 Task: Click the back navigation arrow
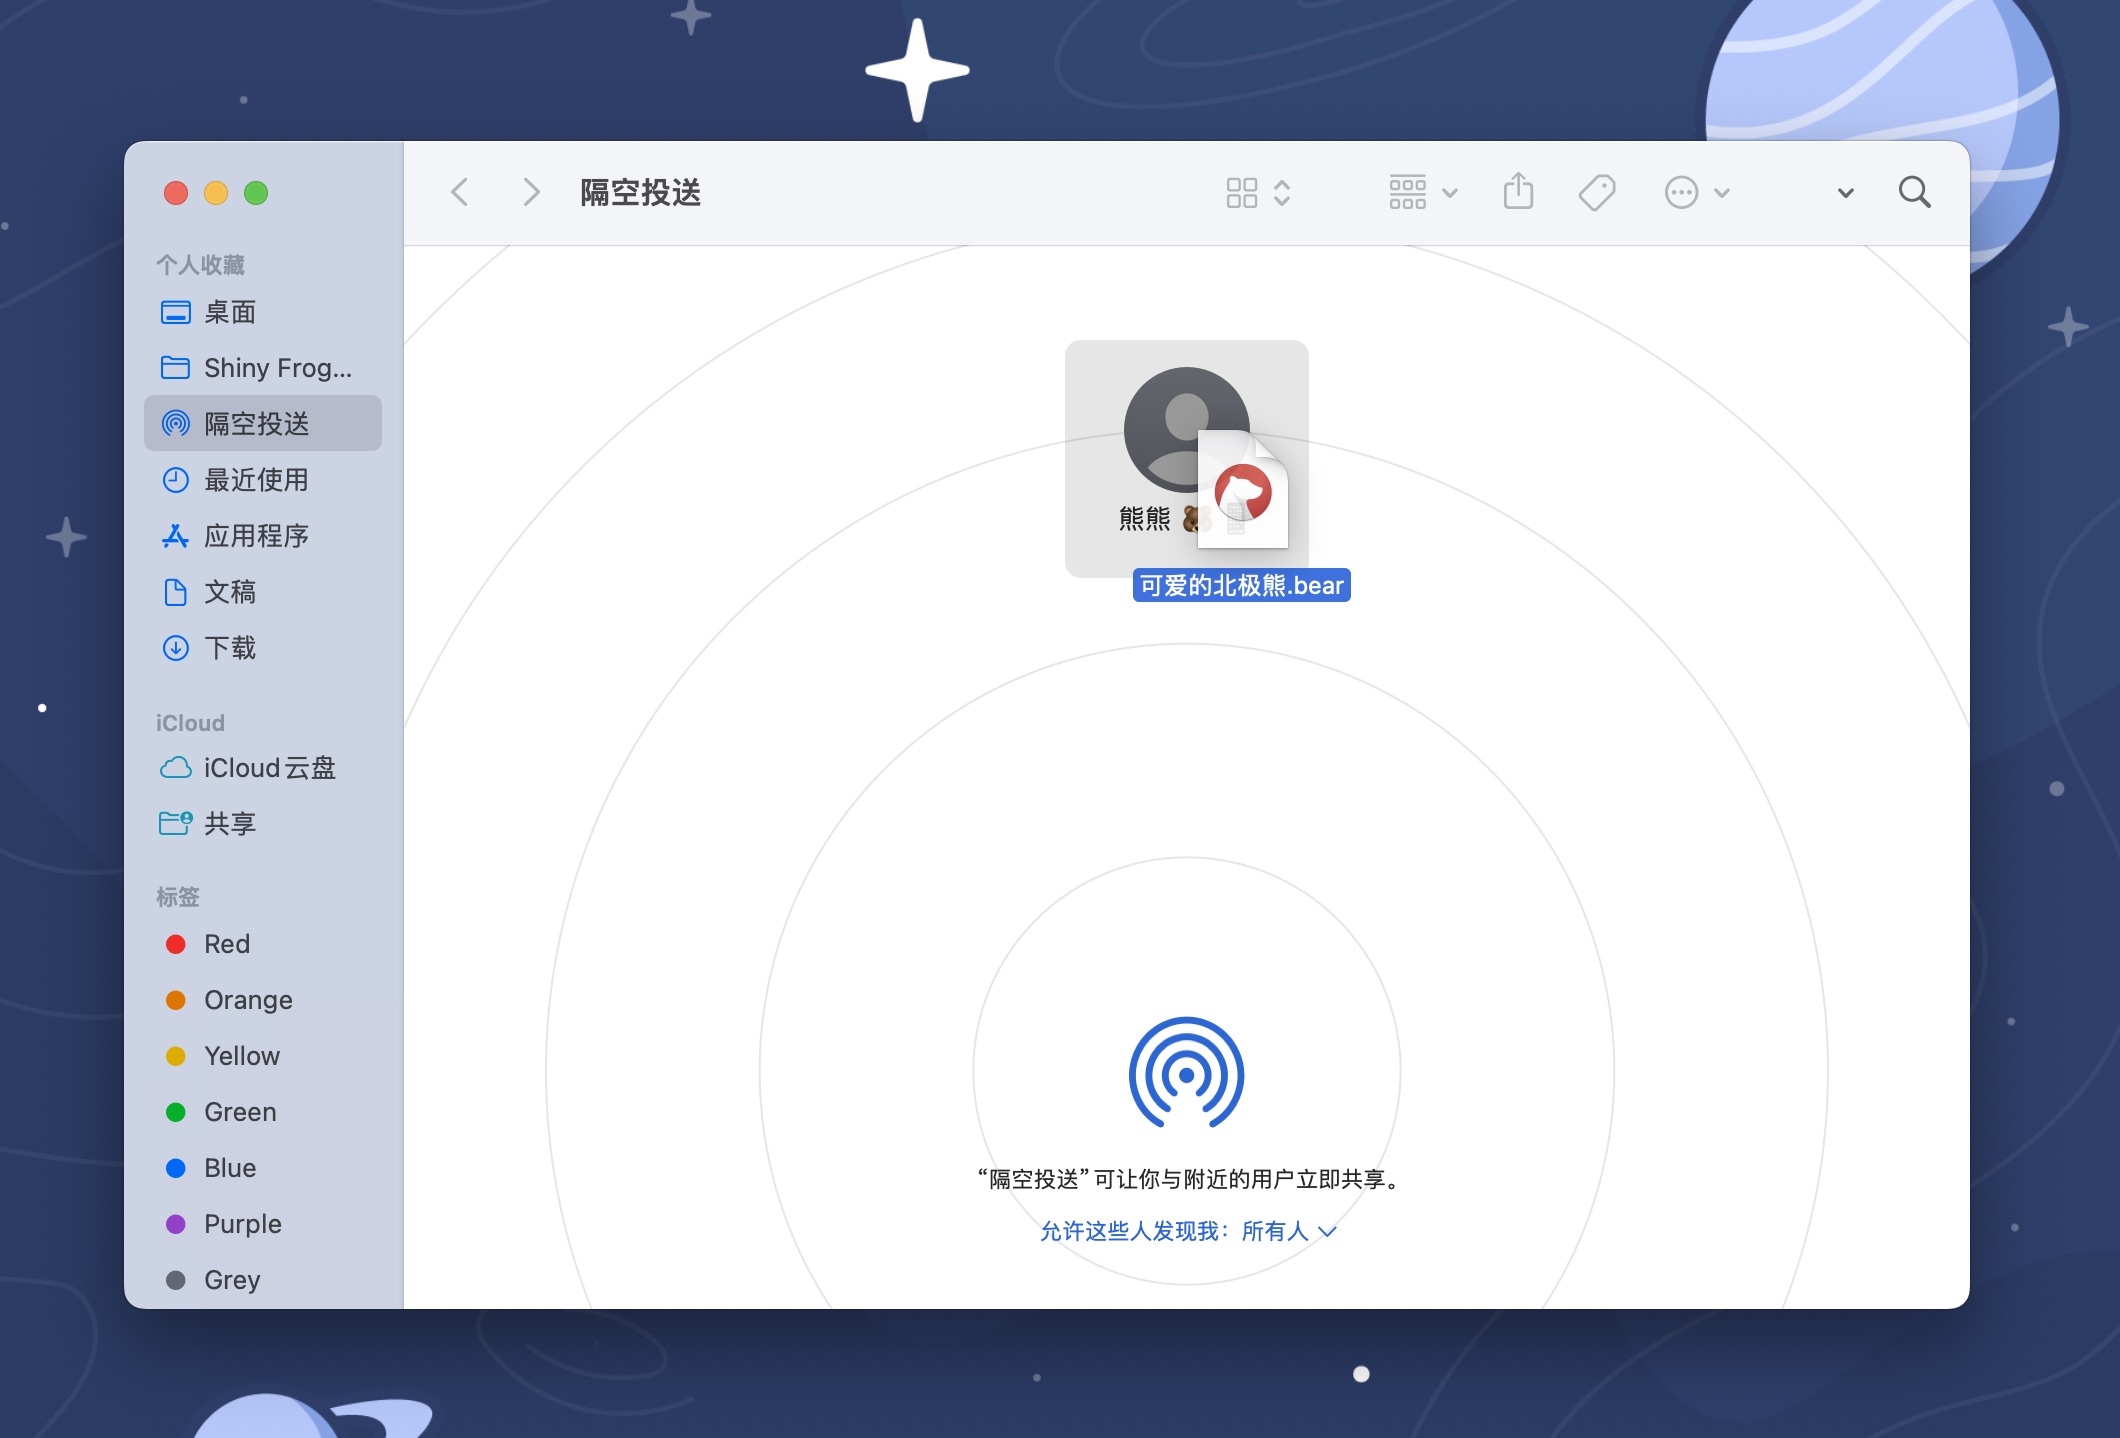pyautogui.click(x=460, y=192)
